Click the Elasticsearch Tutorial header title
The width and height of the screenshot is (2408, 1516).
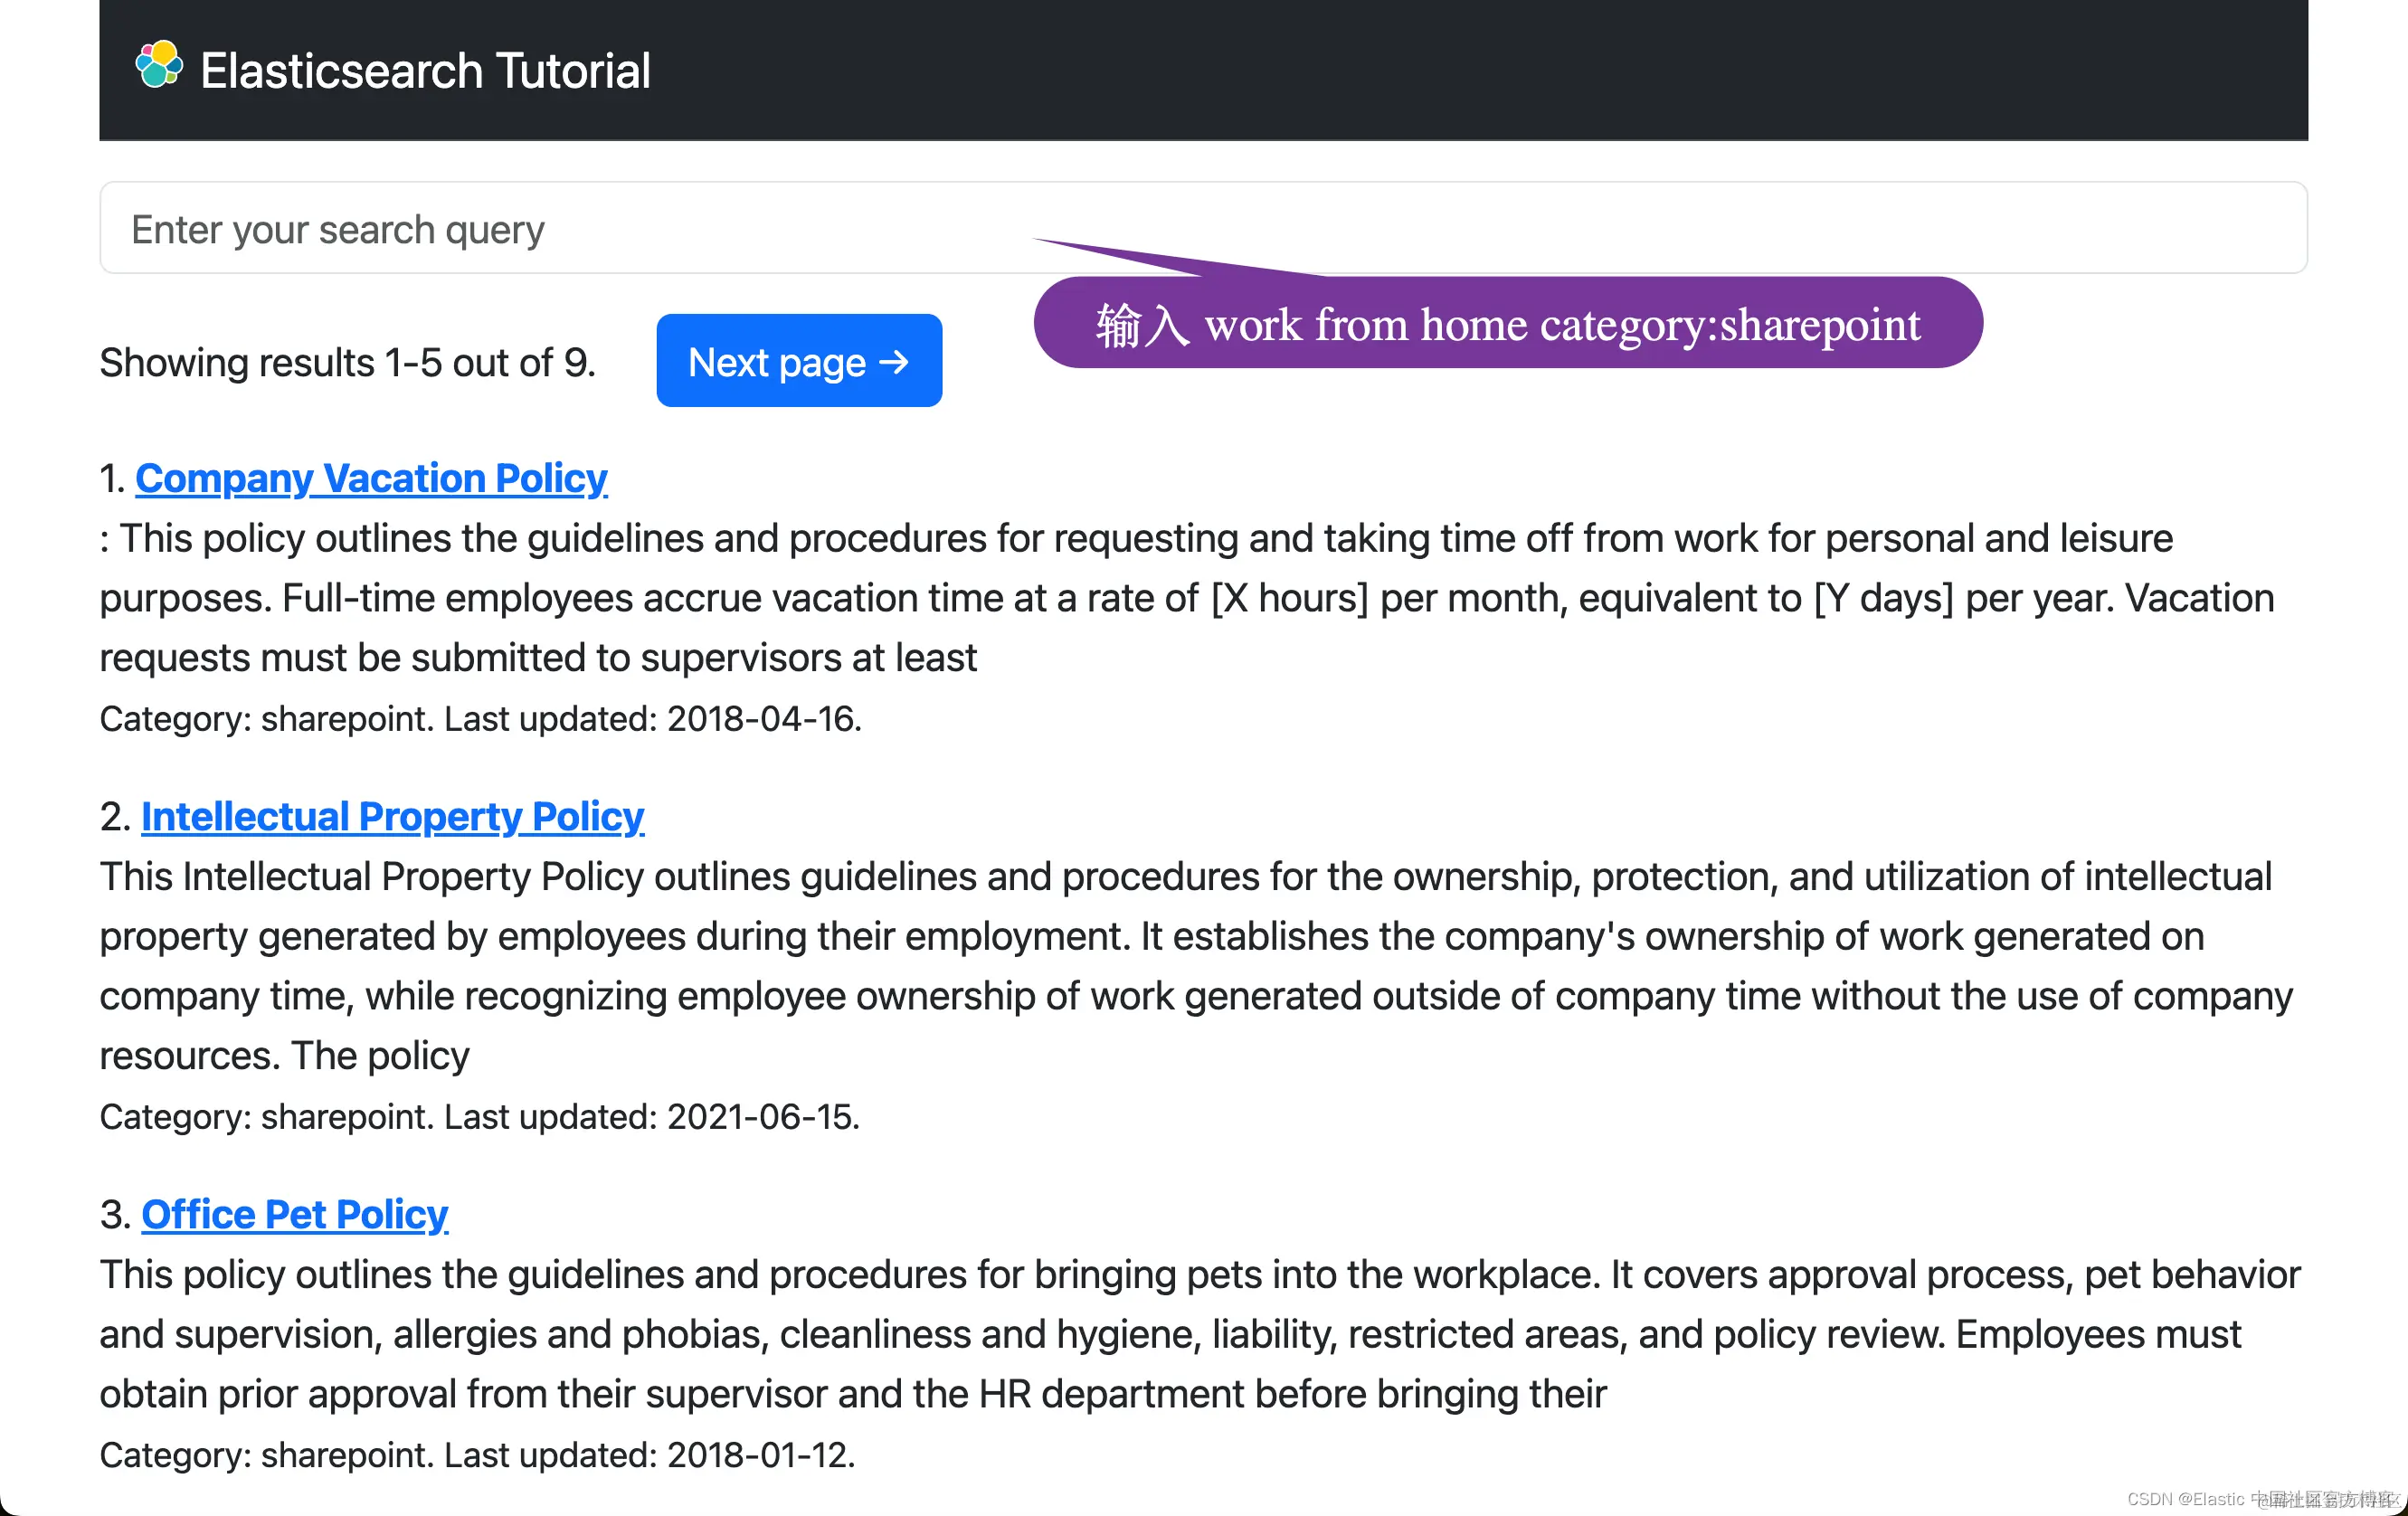(425, 71)
